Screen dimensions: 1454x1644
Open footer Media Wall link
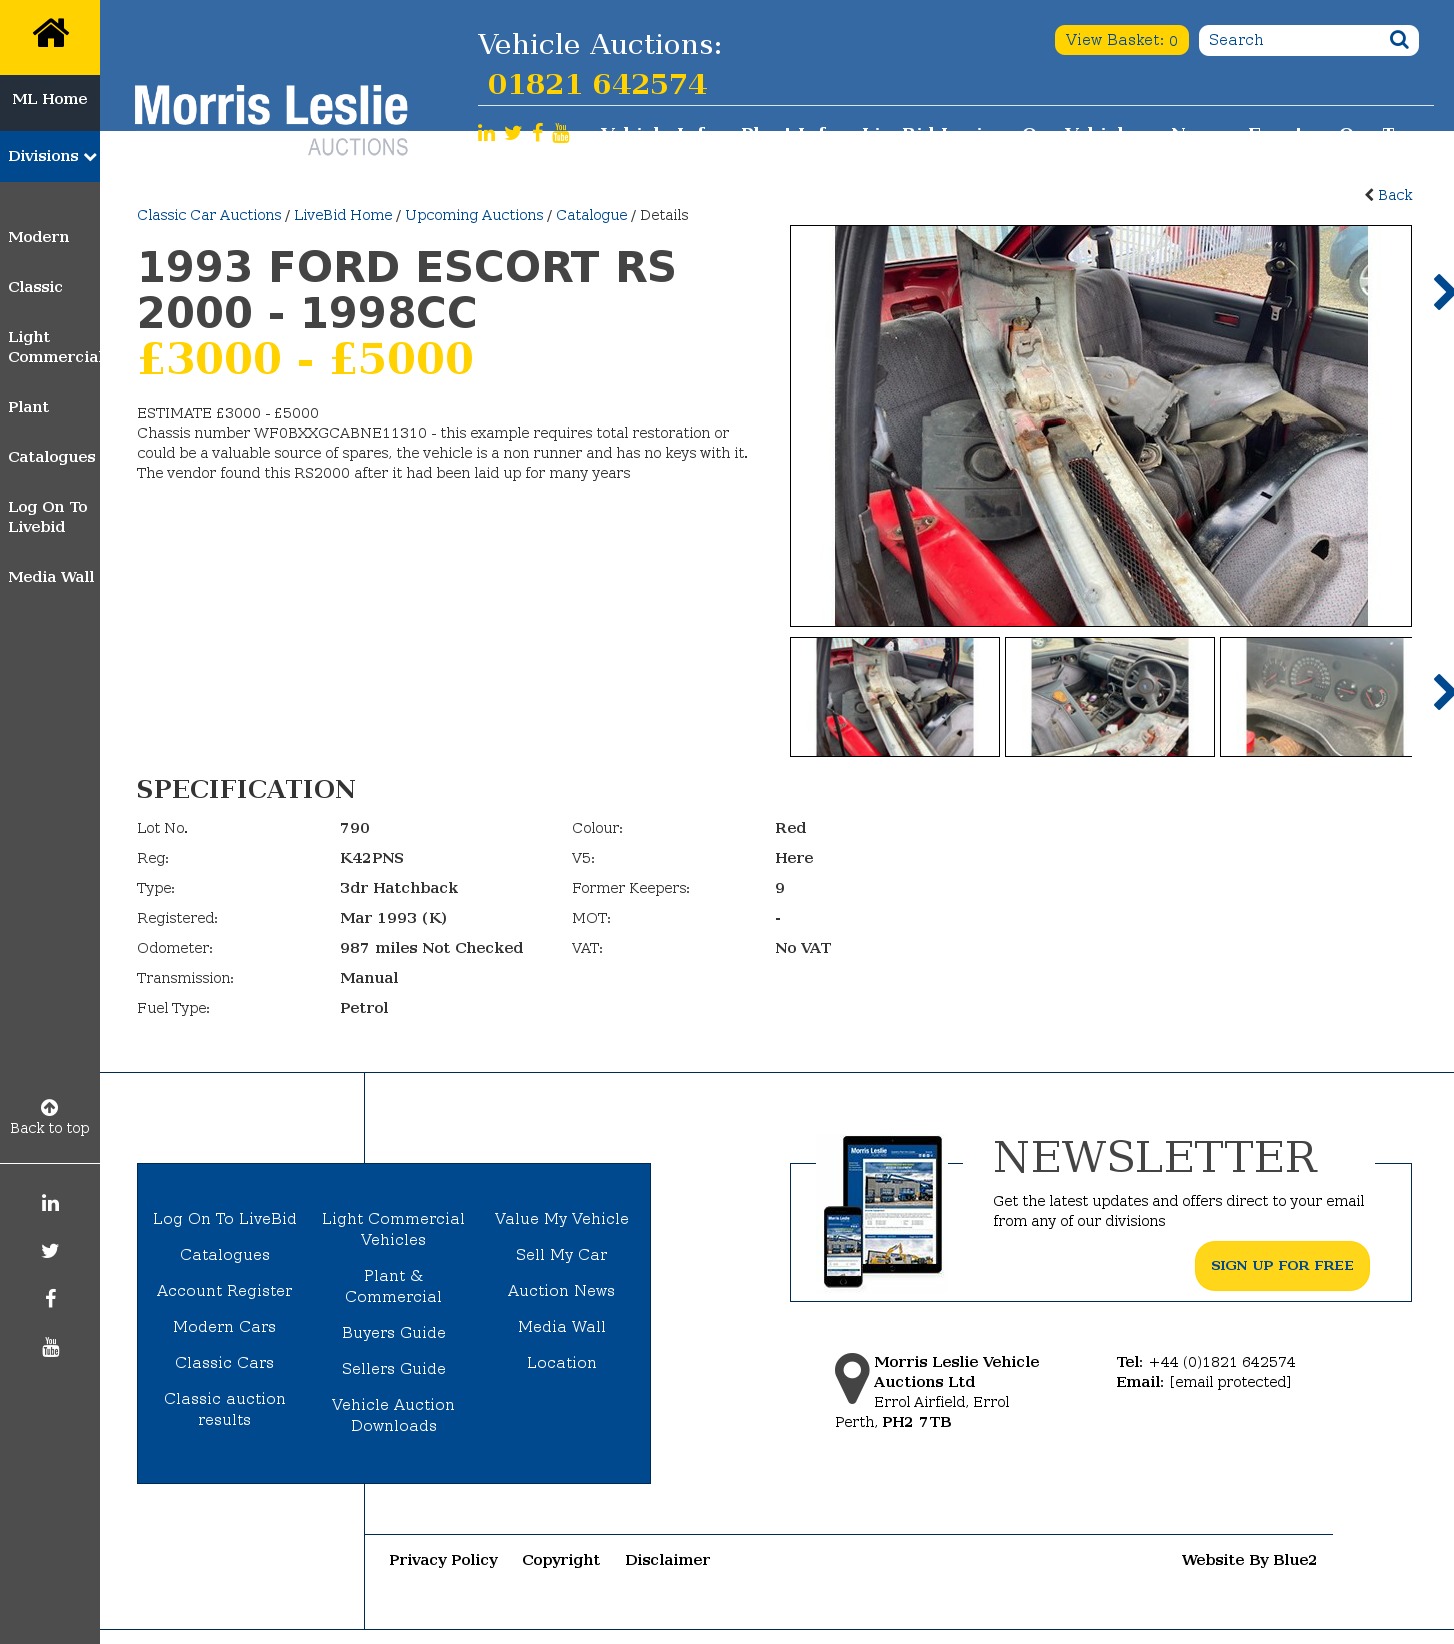[562, 1327]
